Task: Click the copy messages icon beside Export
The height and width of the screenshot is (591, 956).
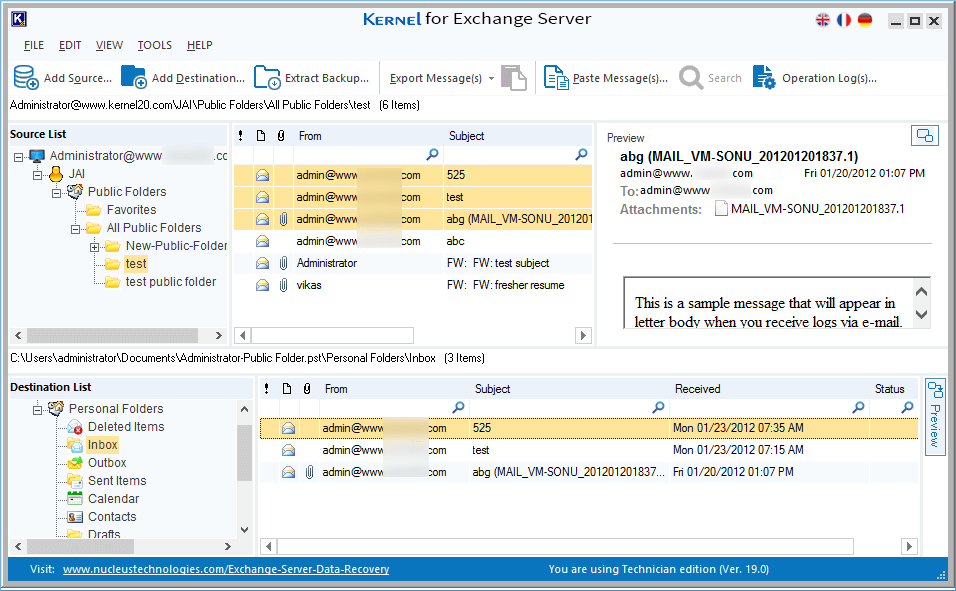Action: 513,78
